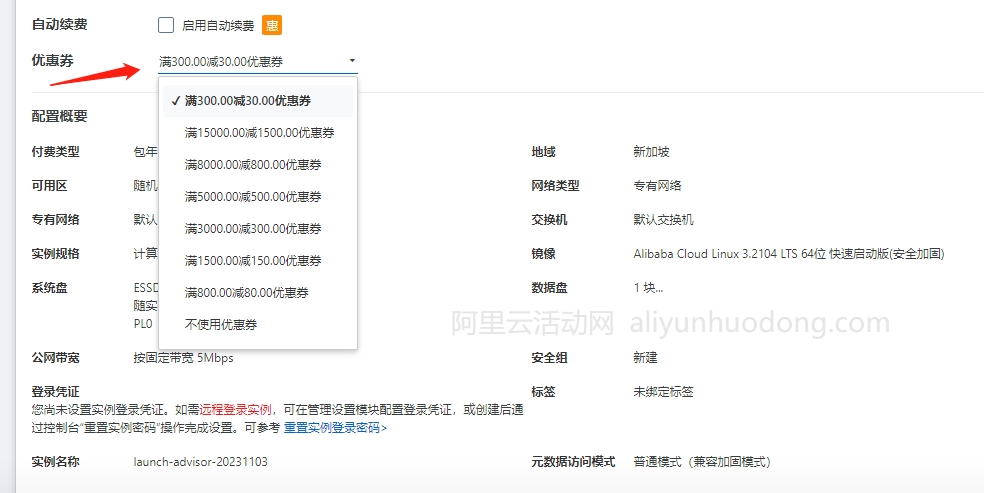Click the launch-advisor-20231103 instance name
Image resolution: width=984 pixels, height=493 pixels.
(200, 462)
